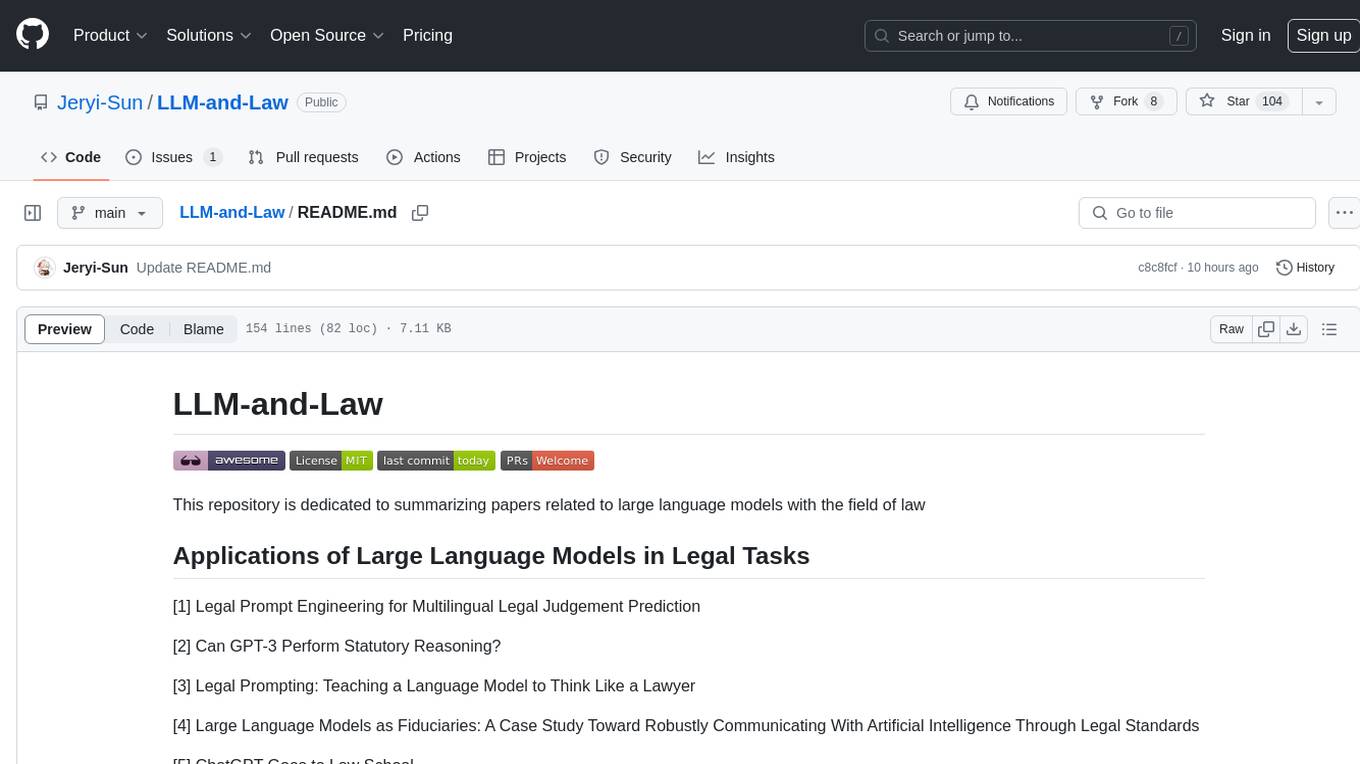Image resolution: width=1360 pixels, height=764 pixels.
Task: Expand the Solutions menu
Action: pyautogui.click(x=209, y=35)
